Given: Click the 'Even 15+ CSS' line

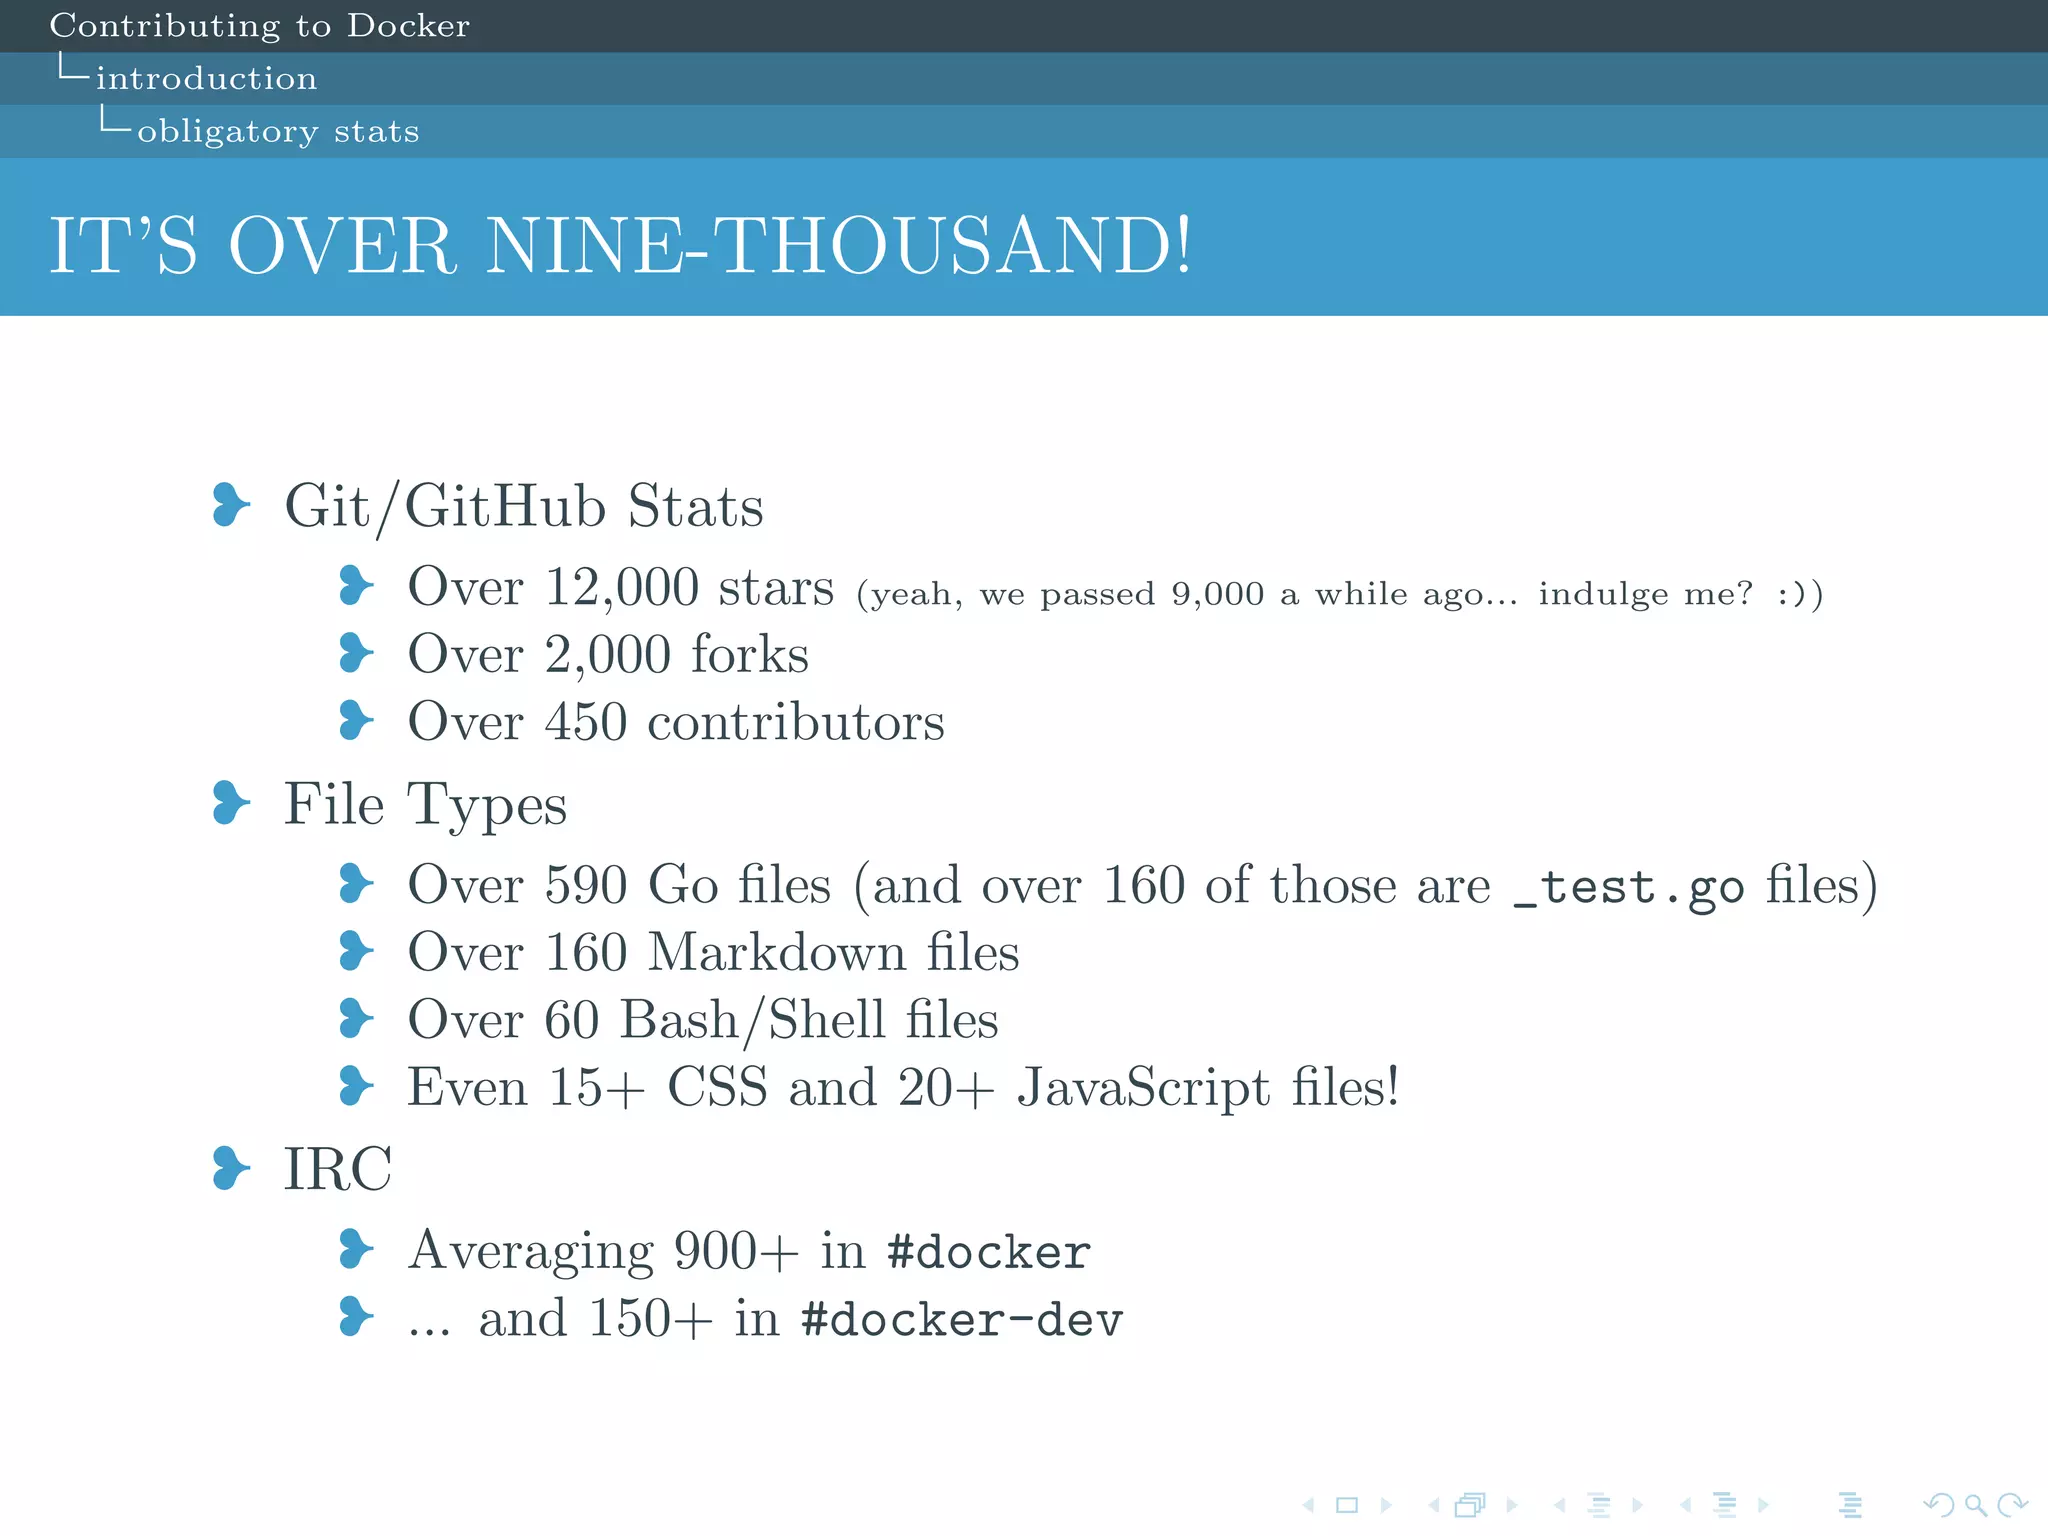Looking at the screenshot, I should [903, 1087].
